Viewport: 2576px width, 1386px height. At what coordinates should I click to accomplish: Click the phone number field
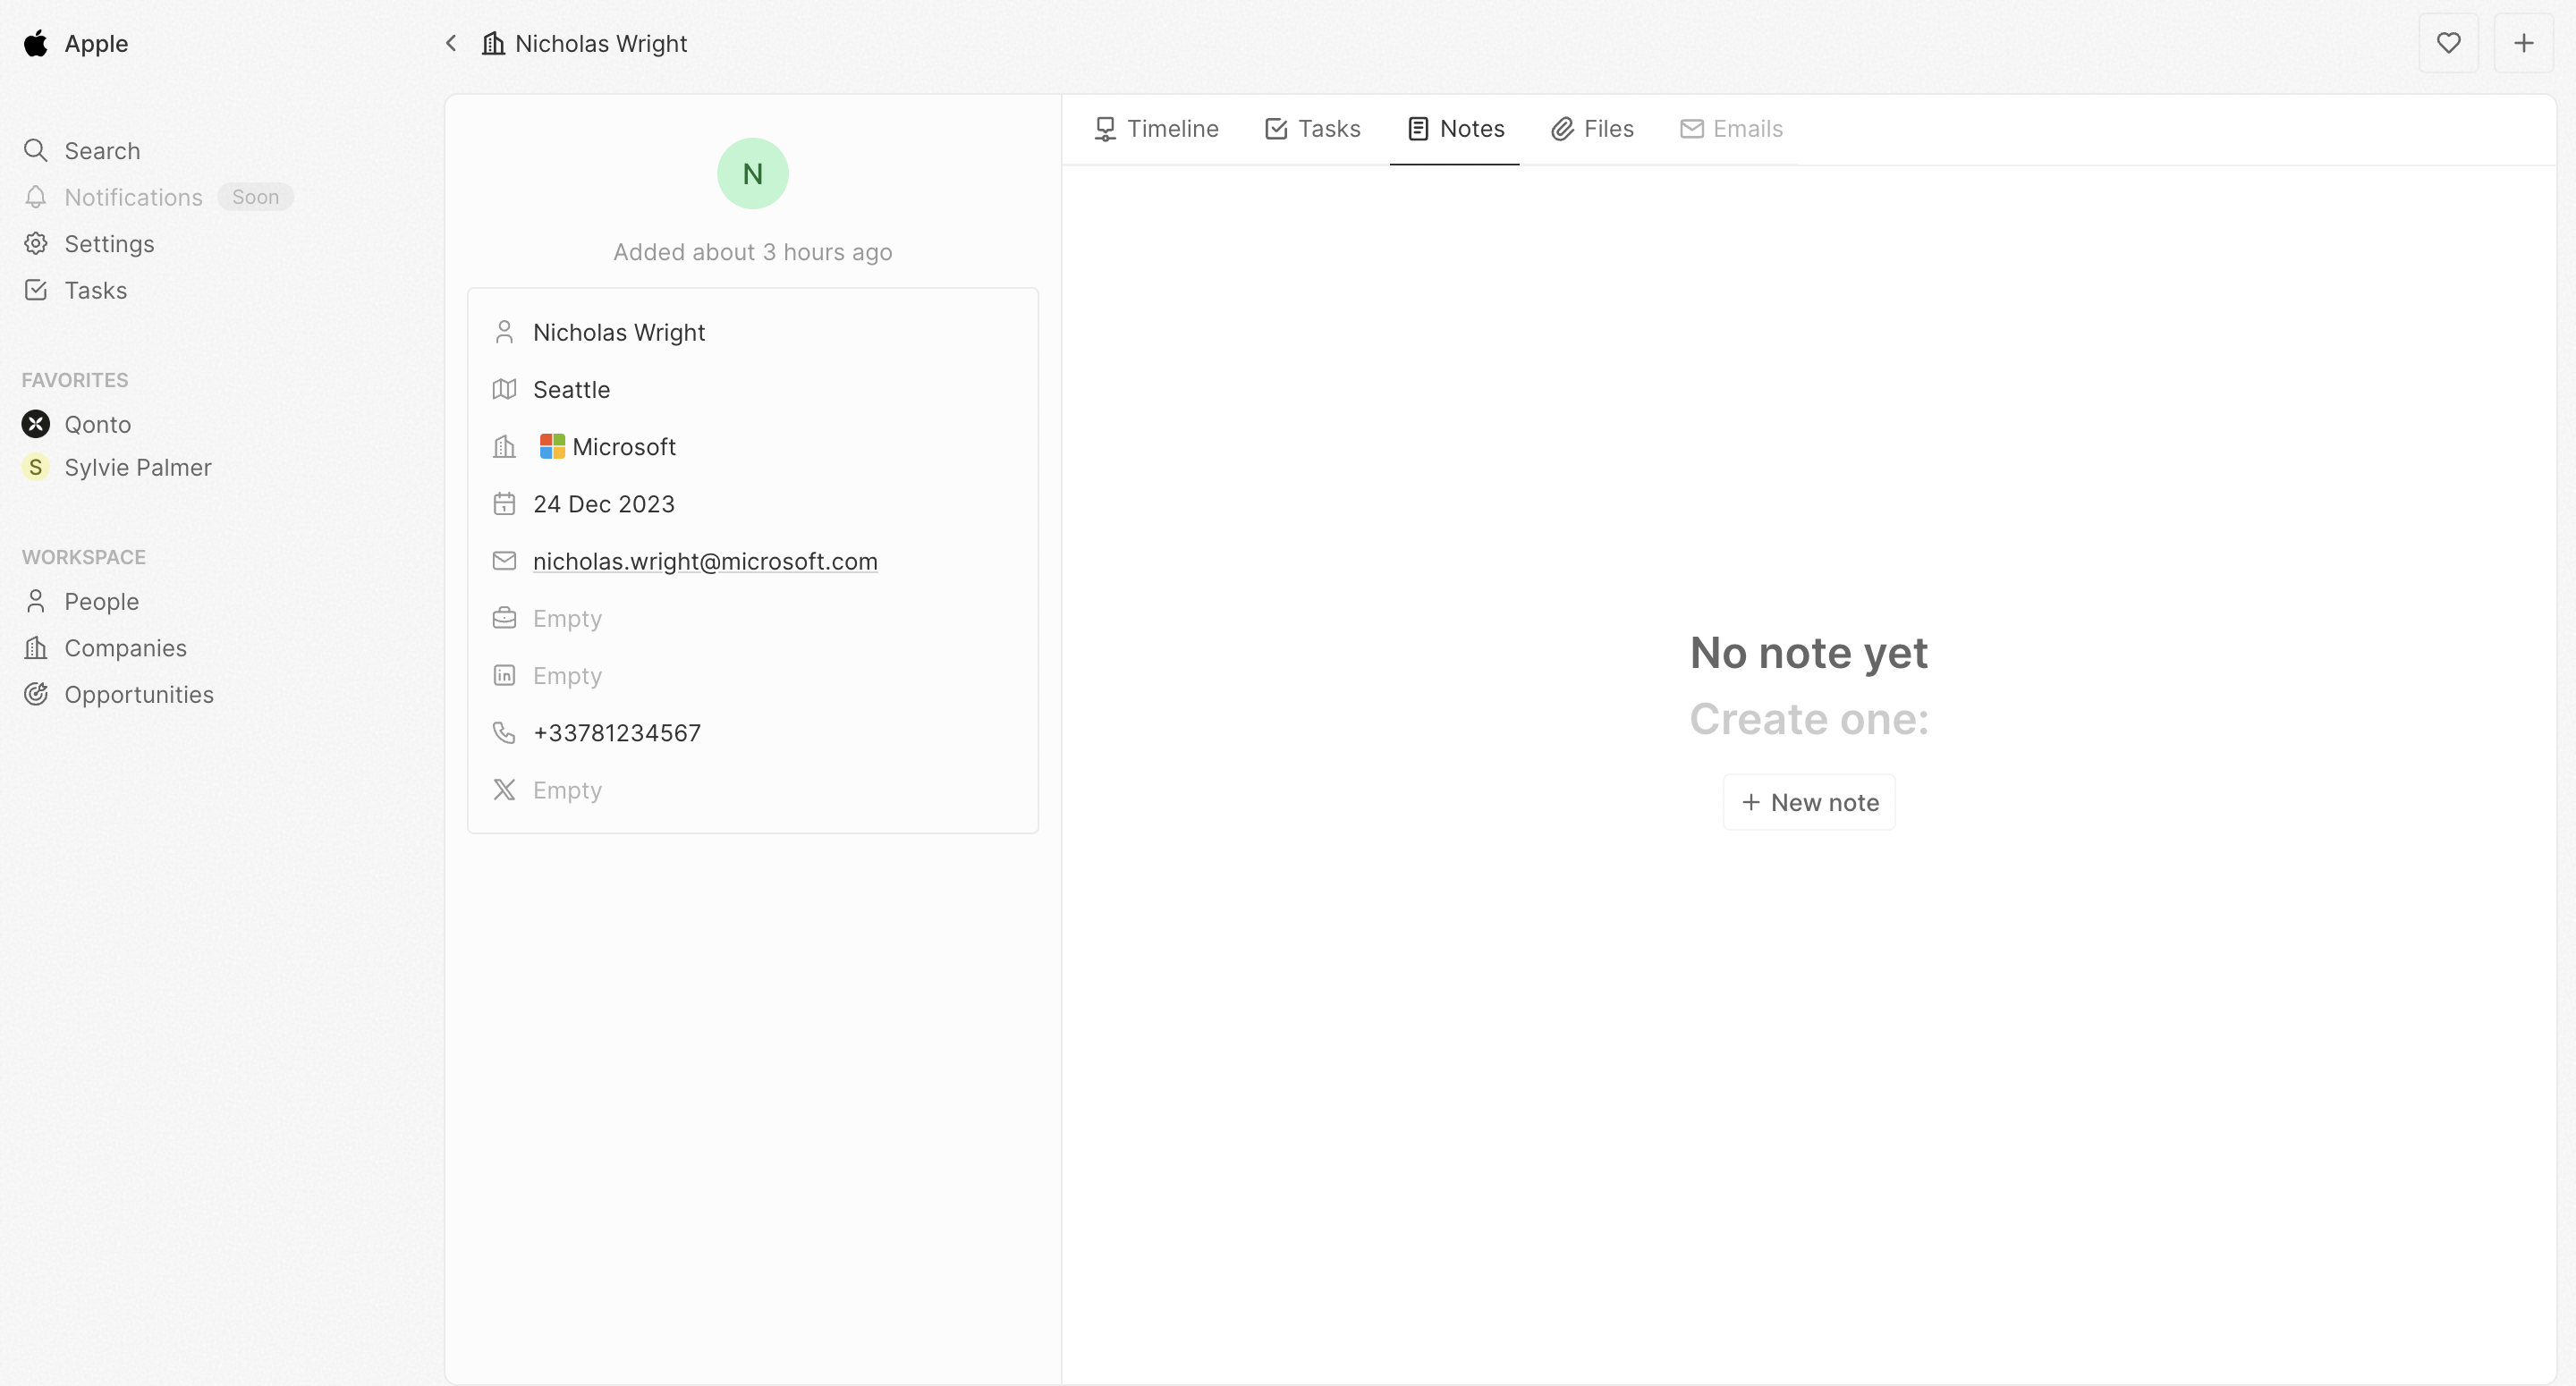pos(616,733)
